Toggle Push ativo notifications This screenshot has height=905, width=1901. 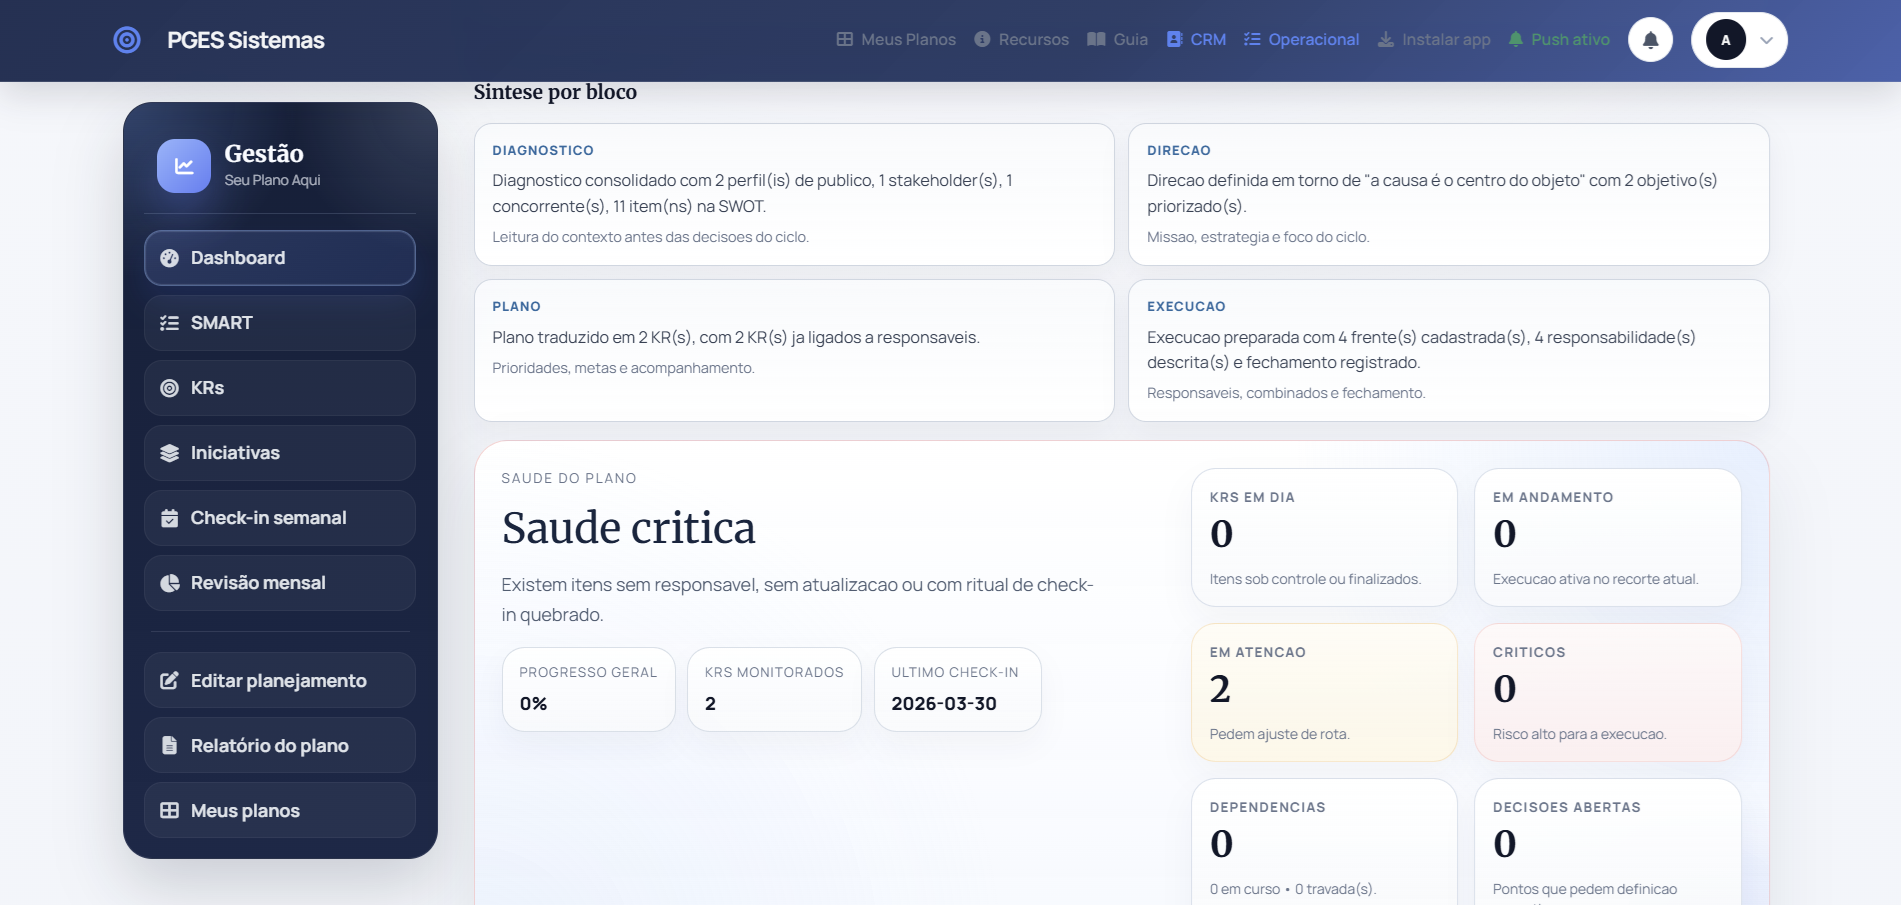click(x=1558, y=39)
